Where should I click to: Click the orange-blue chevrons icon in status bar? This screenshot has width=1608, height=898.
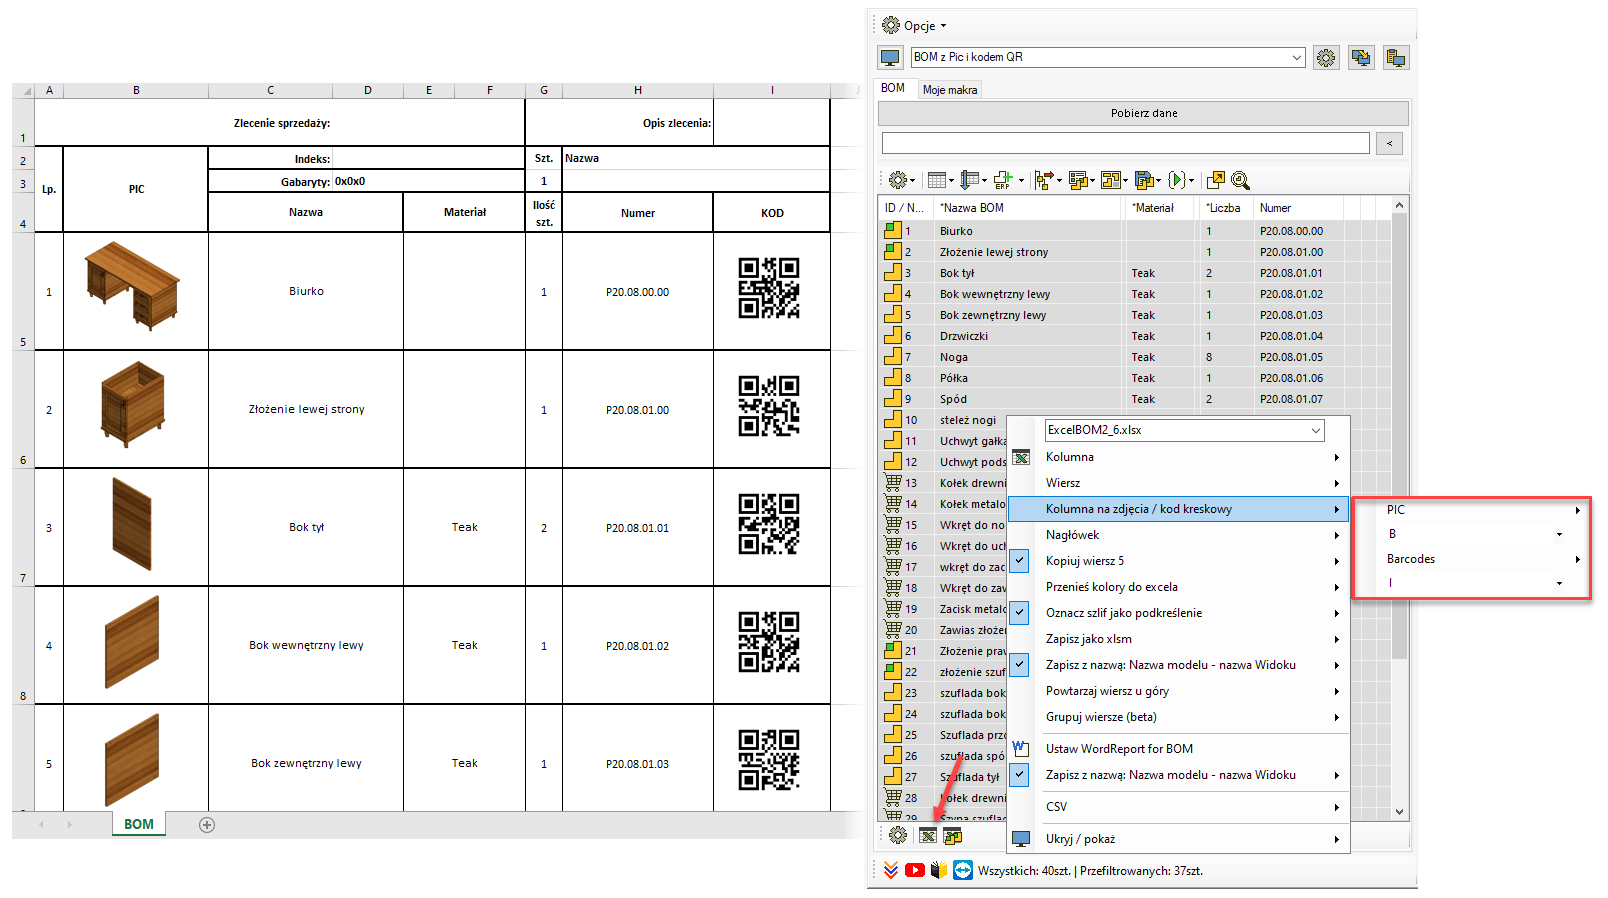(x=890, y=871)
